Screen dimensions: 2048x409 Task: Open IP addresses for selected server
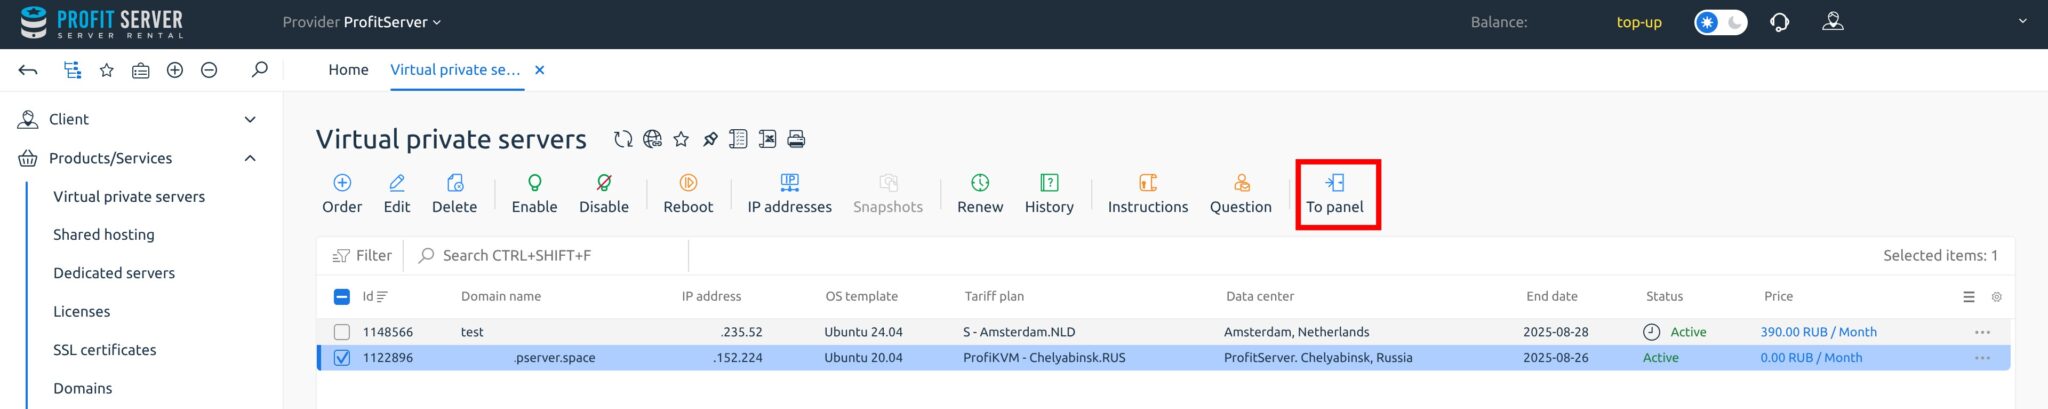pos(789,183)
